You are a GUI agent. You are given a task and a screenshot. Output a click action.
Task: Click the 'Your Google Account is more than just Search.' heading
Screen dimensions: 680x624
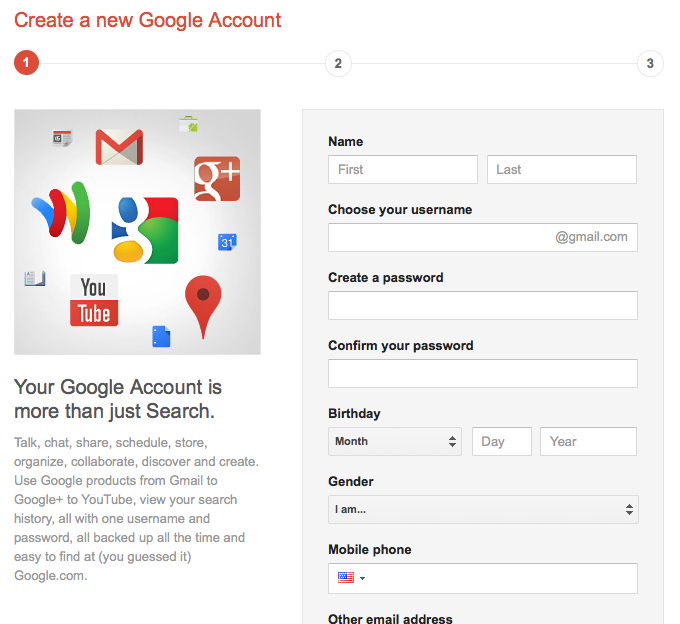(118, 399)
